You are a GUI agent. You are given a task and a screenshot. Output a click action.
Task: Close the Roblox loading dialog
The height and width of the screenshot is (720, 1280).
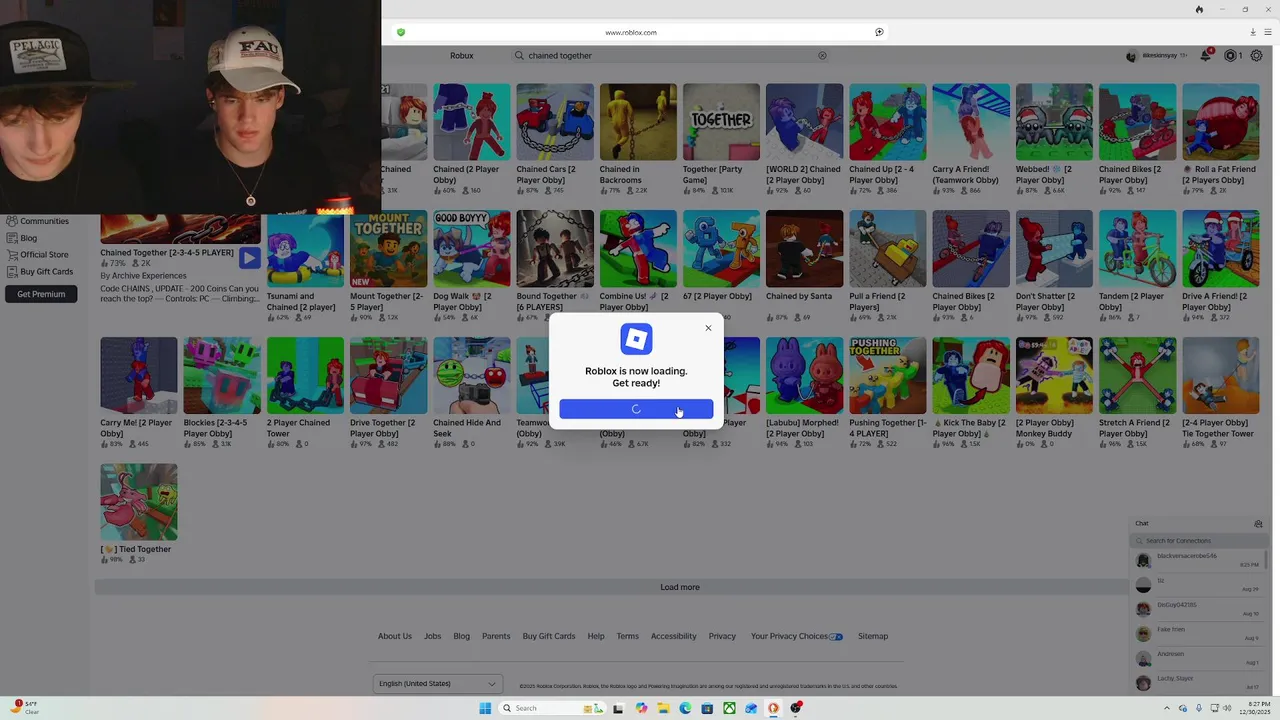click(708, 328)
